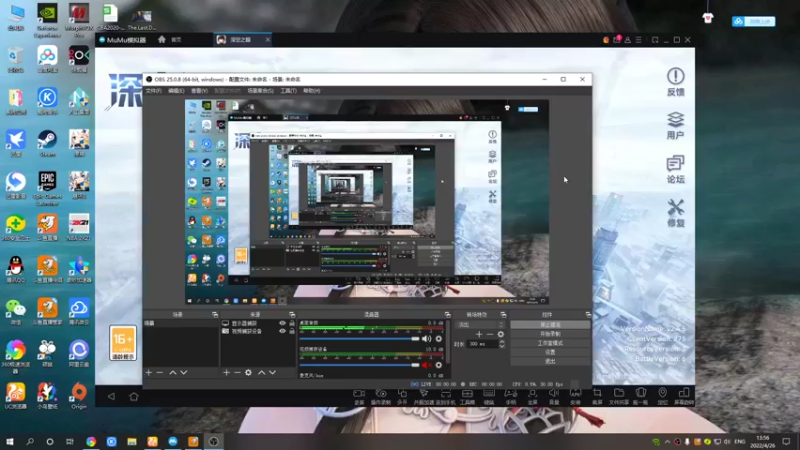Open the scene transition type dropdown
The width and height of the screenshot is (800, 450).
coord(481,325)
